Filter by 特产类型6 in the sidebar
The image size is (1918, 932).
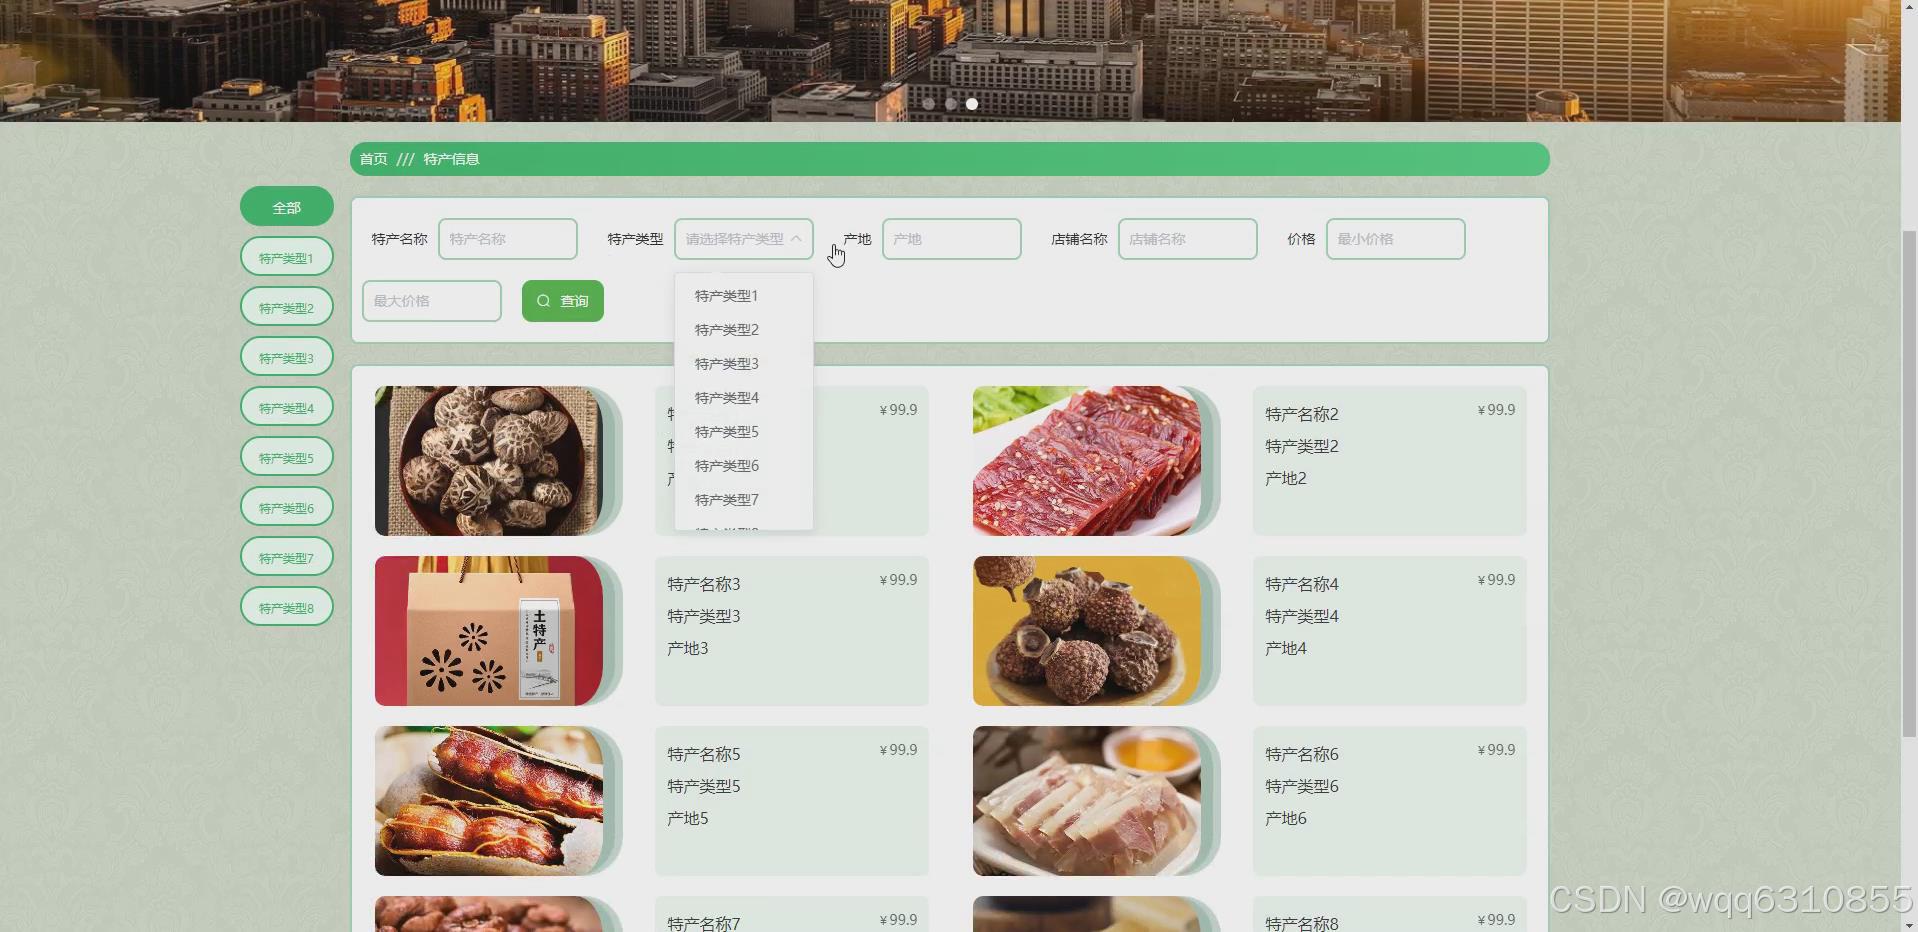287,507
